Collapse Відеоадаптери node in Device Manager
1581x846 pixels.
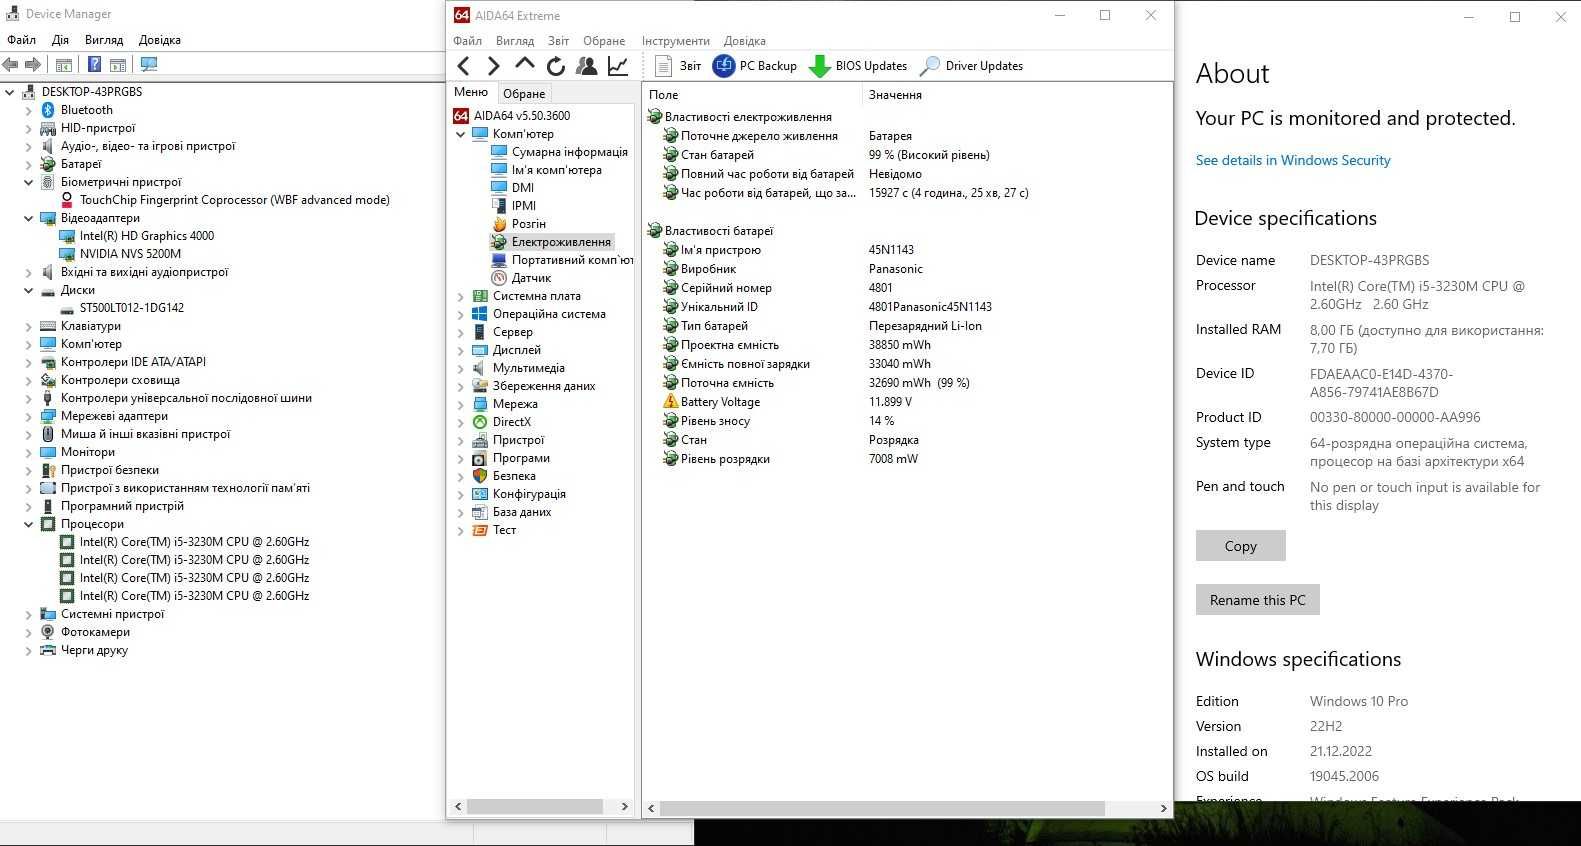point(29,218)
